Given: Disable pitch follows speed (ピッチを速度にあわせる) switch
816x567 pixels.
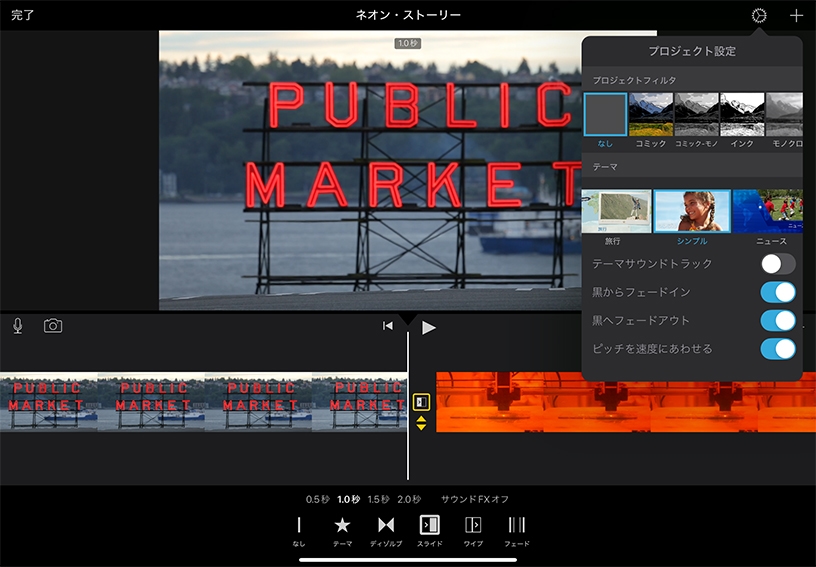Looking at the screenshot, I should point(777,349).
